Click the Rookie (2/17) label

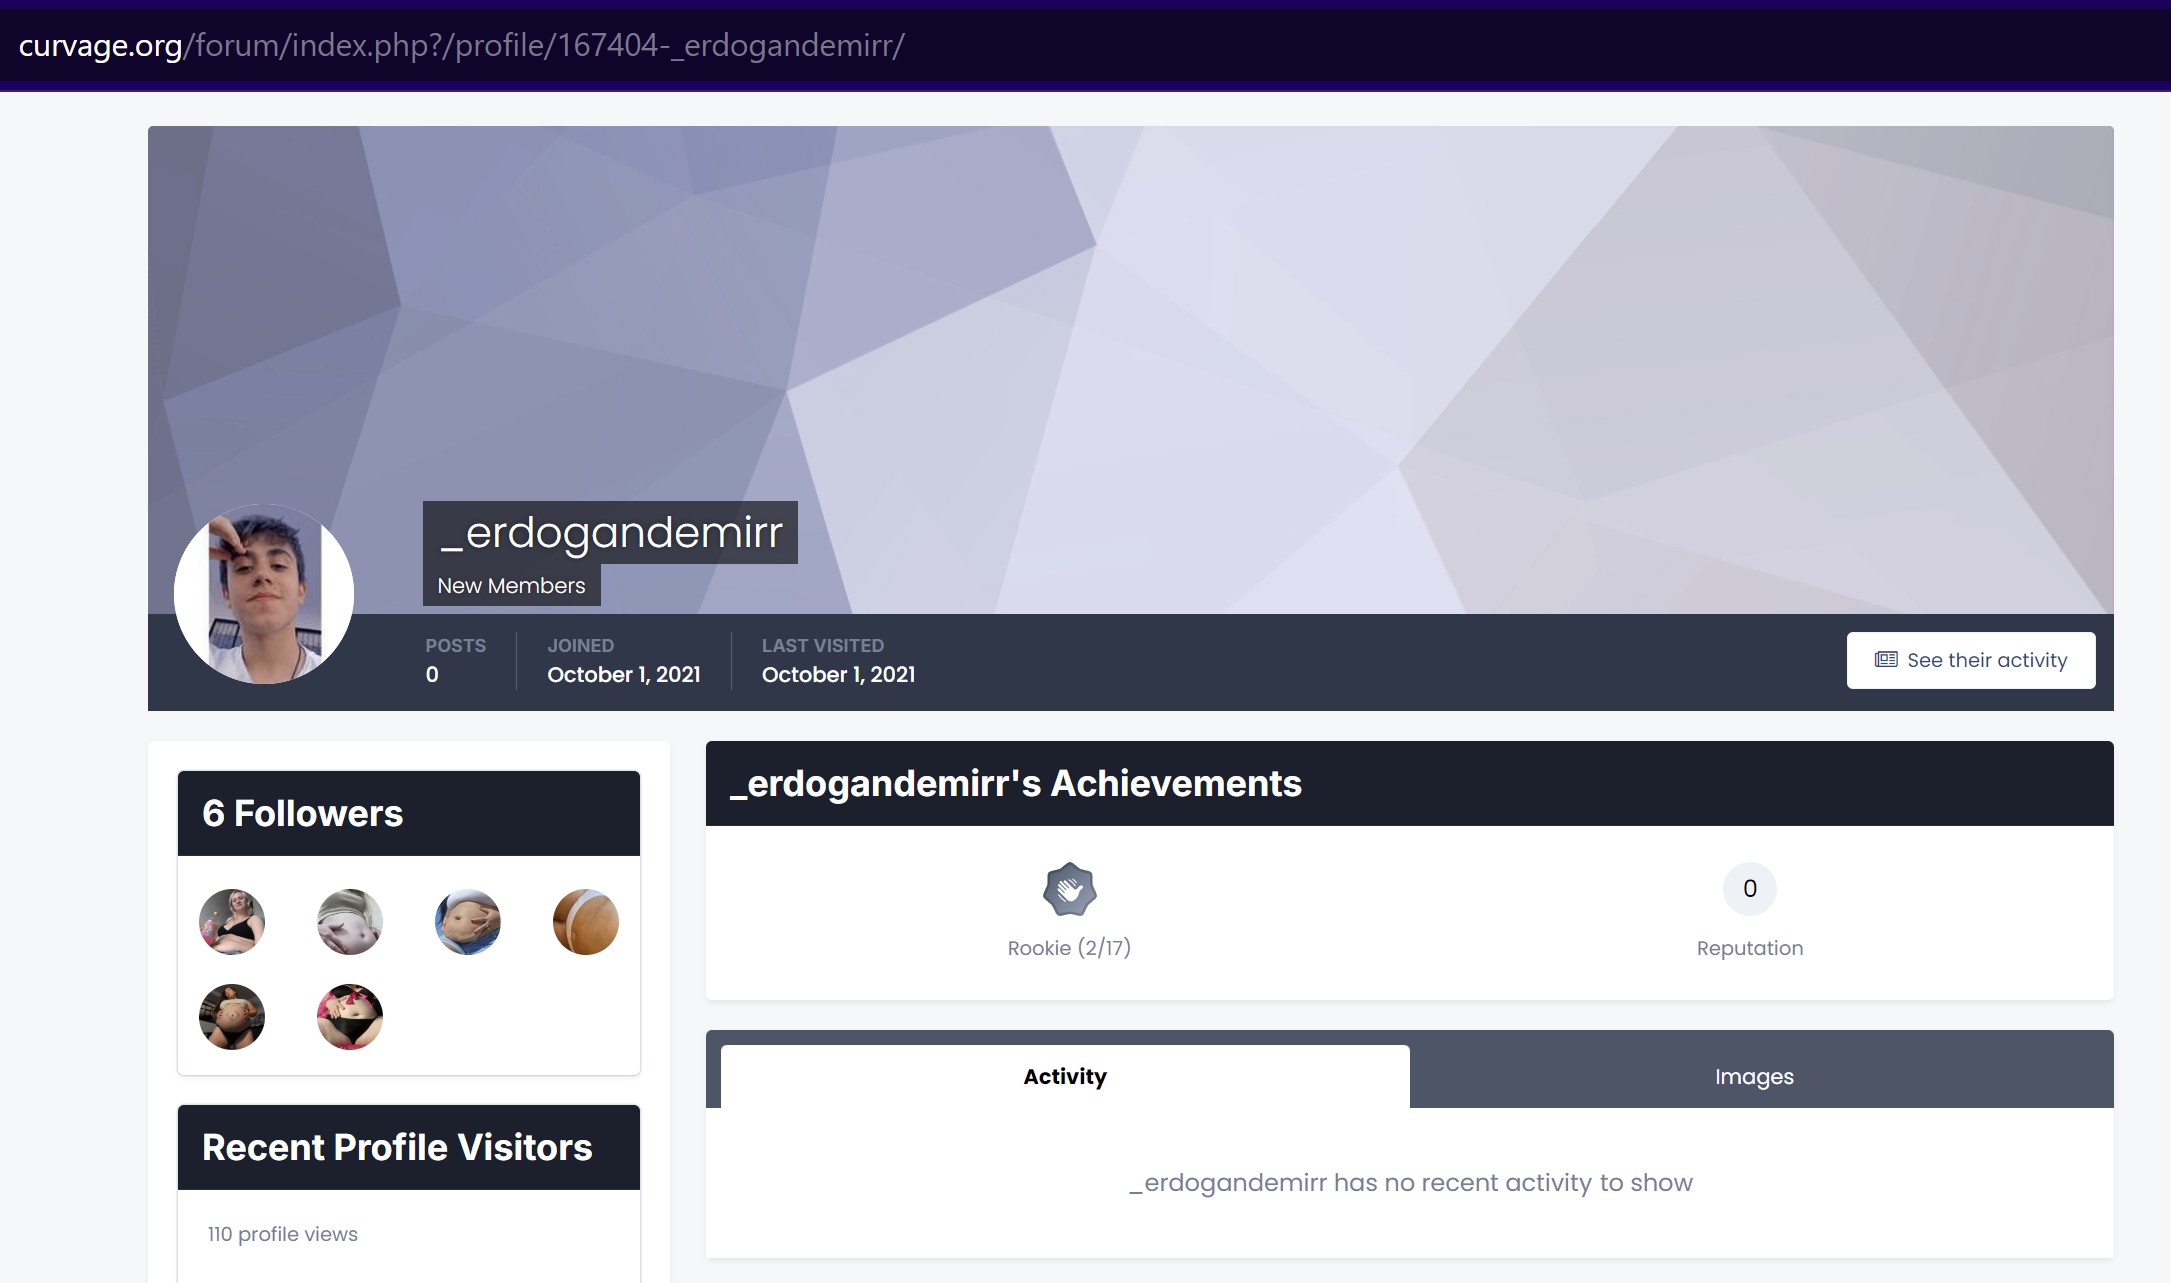click(x=1069, y=948)
